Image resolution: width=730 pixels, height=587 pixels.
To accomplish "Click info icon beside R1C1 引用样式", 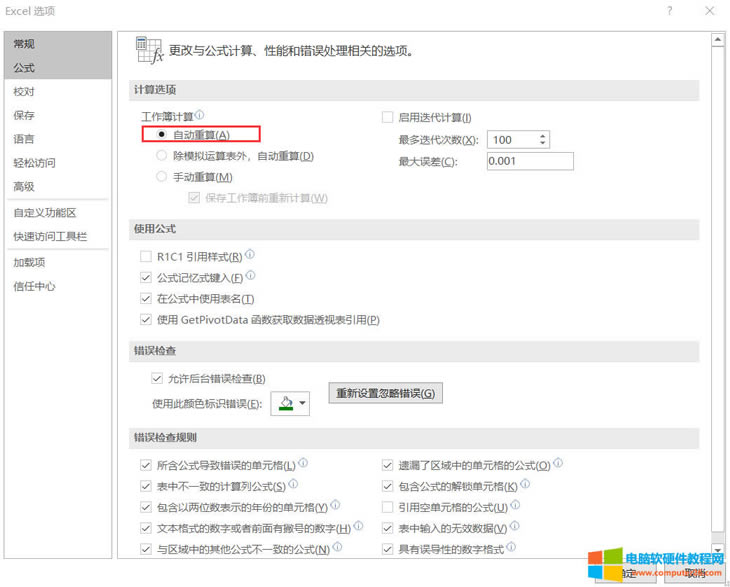I will [x=250, y=255].
